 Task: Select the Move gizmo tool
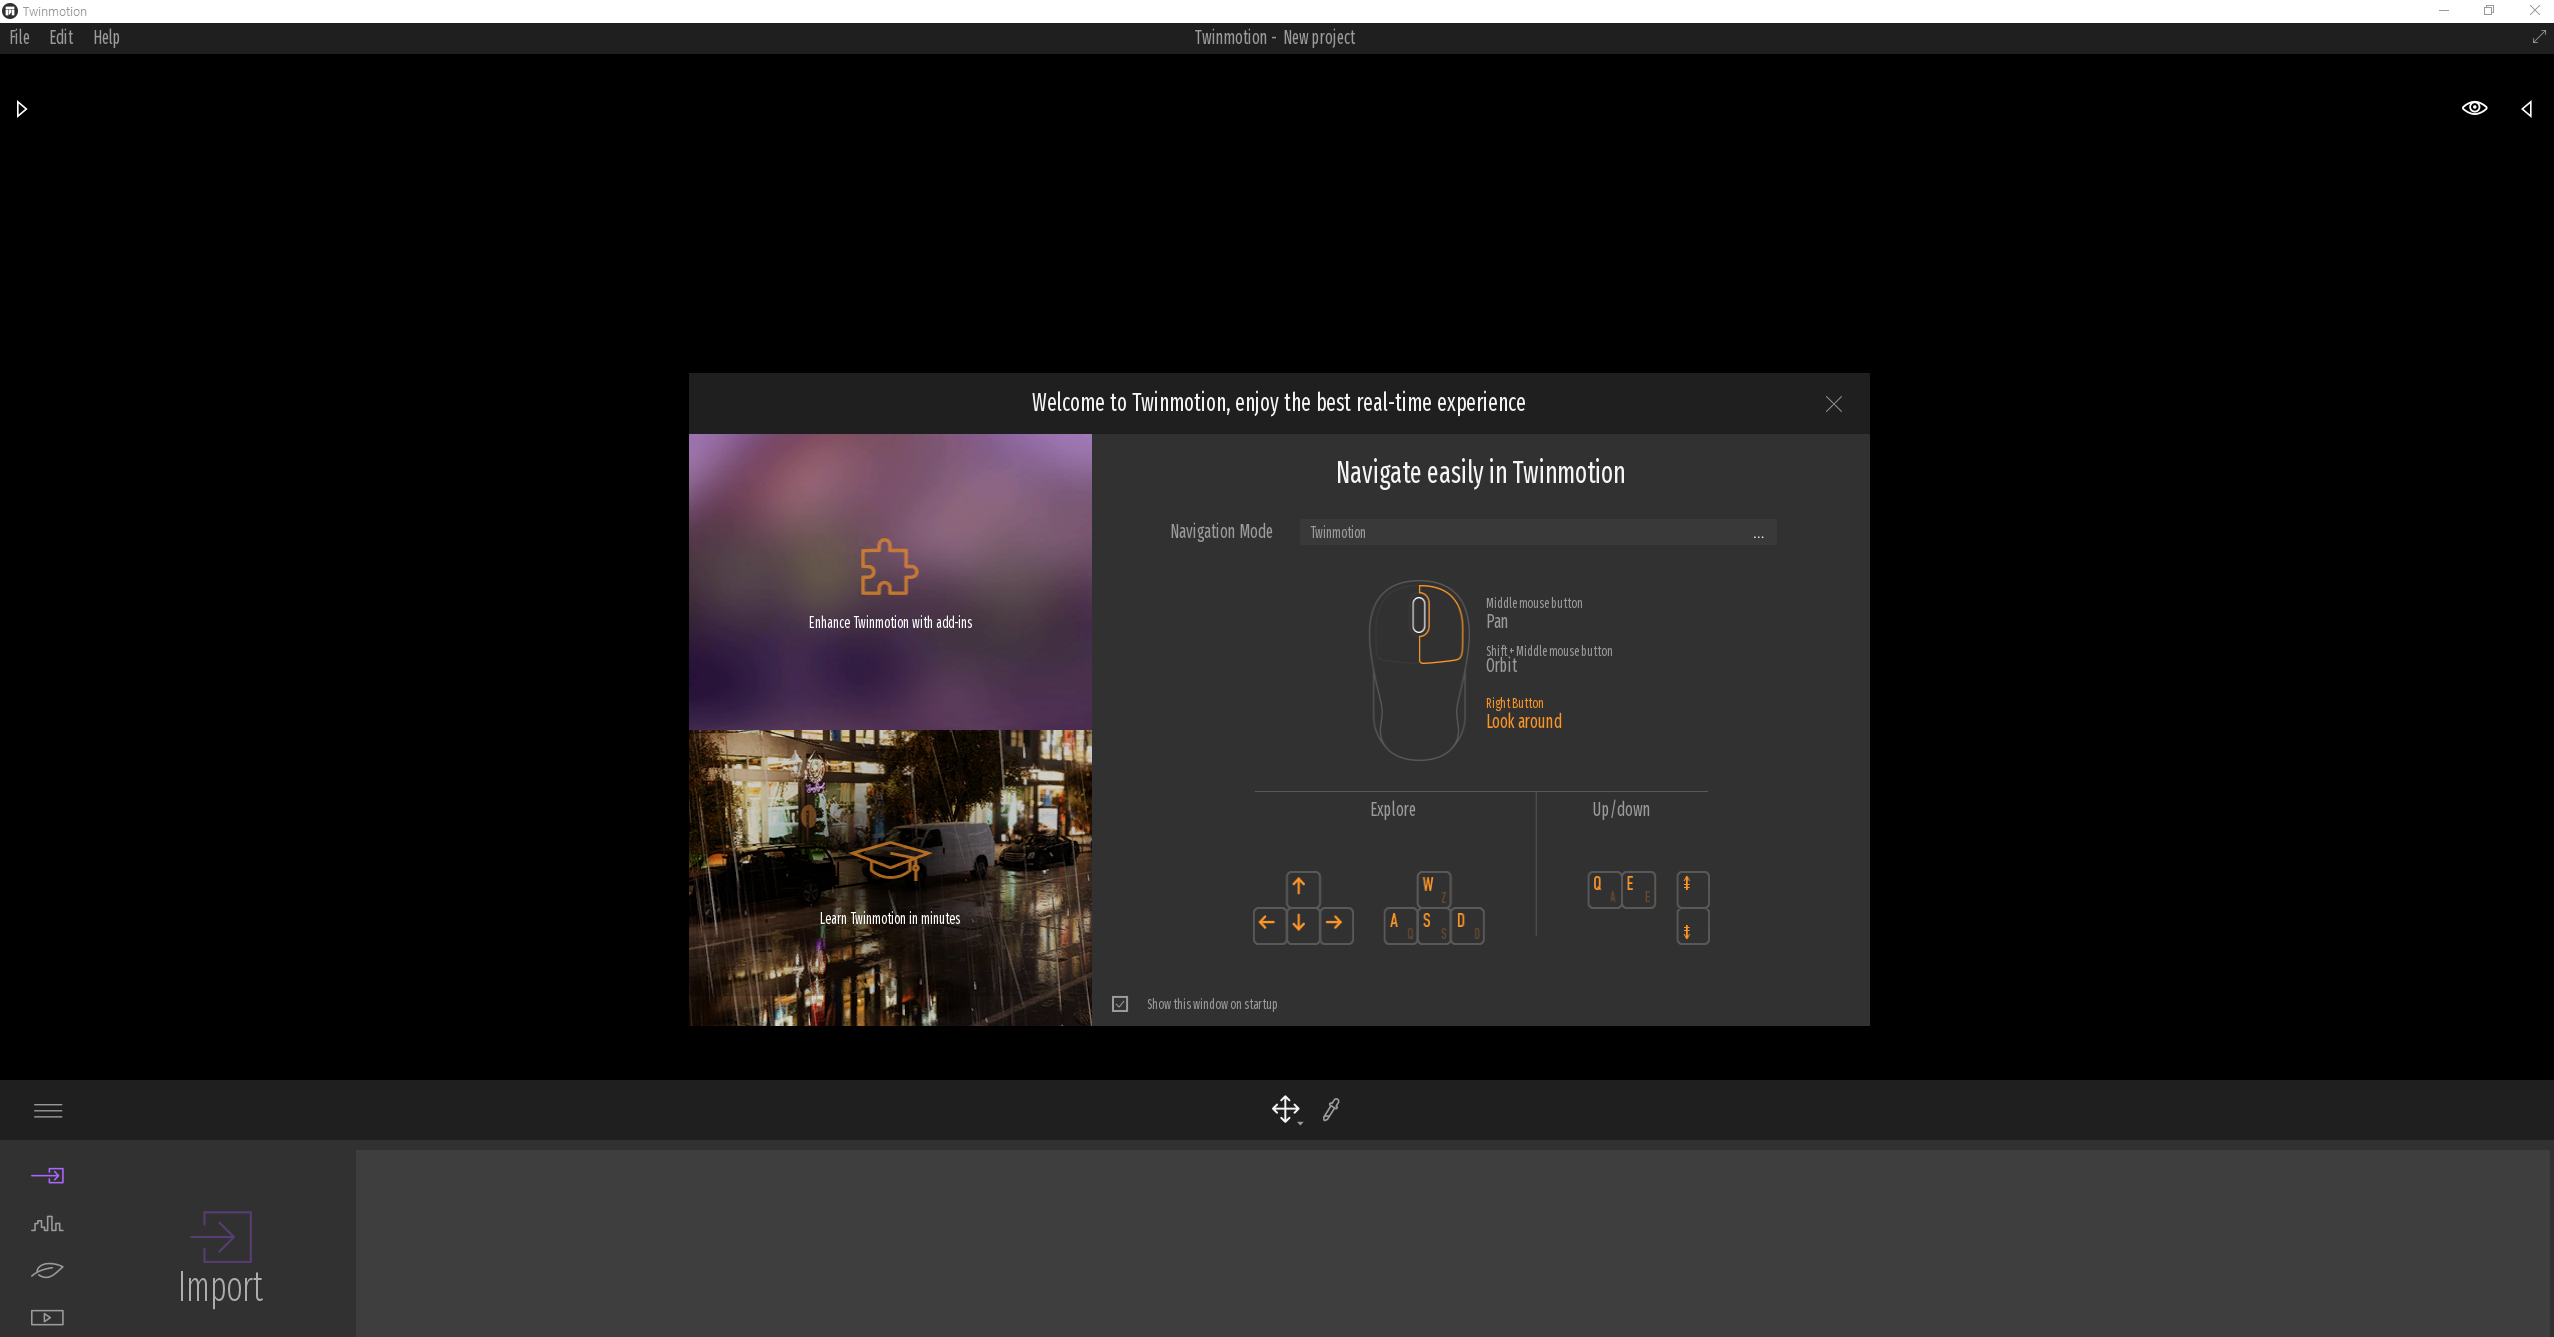[x=1285, y=1109]
